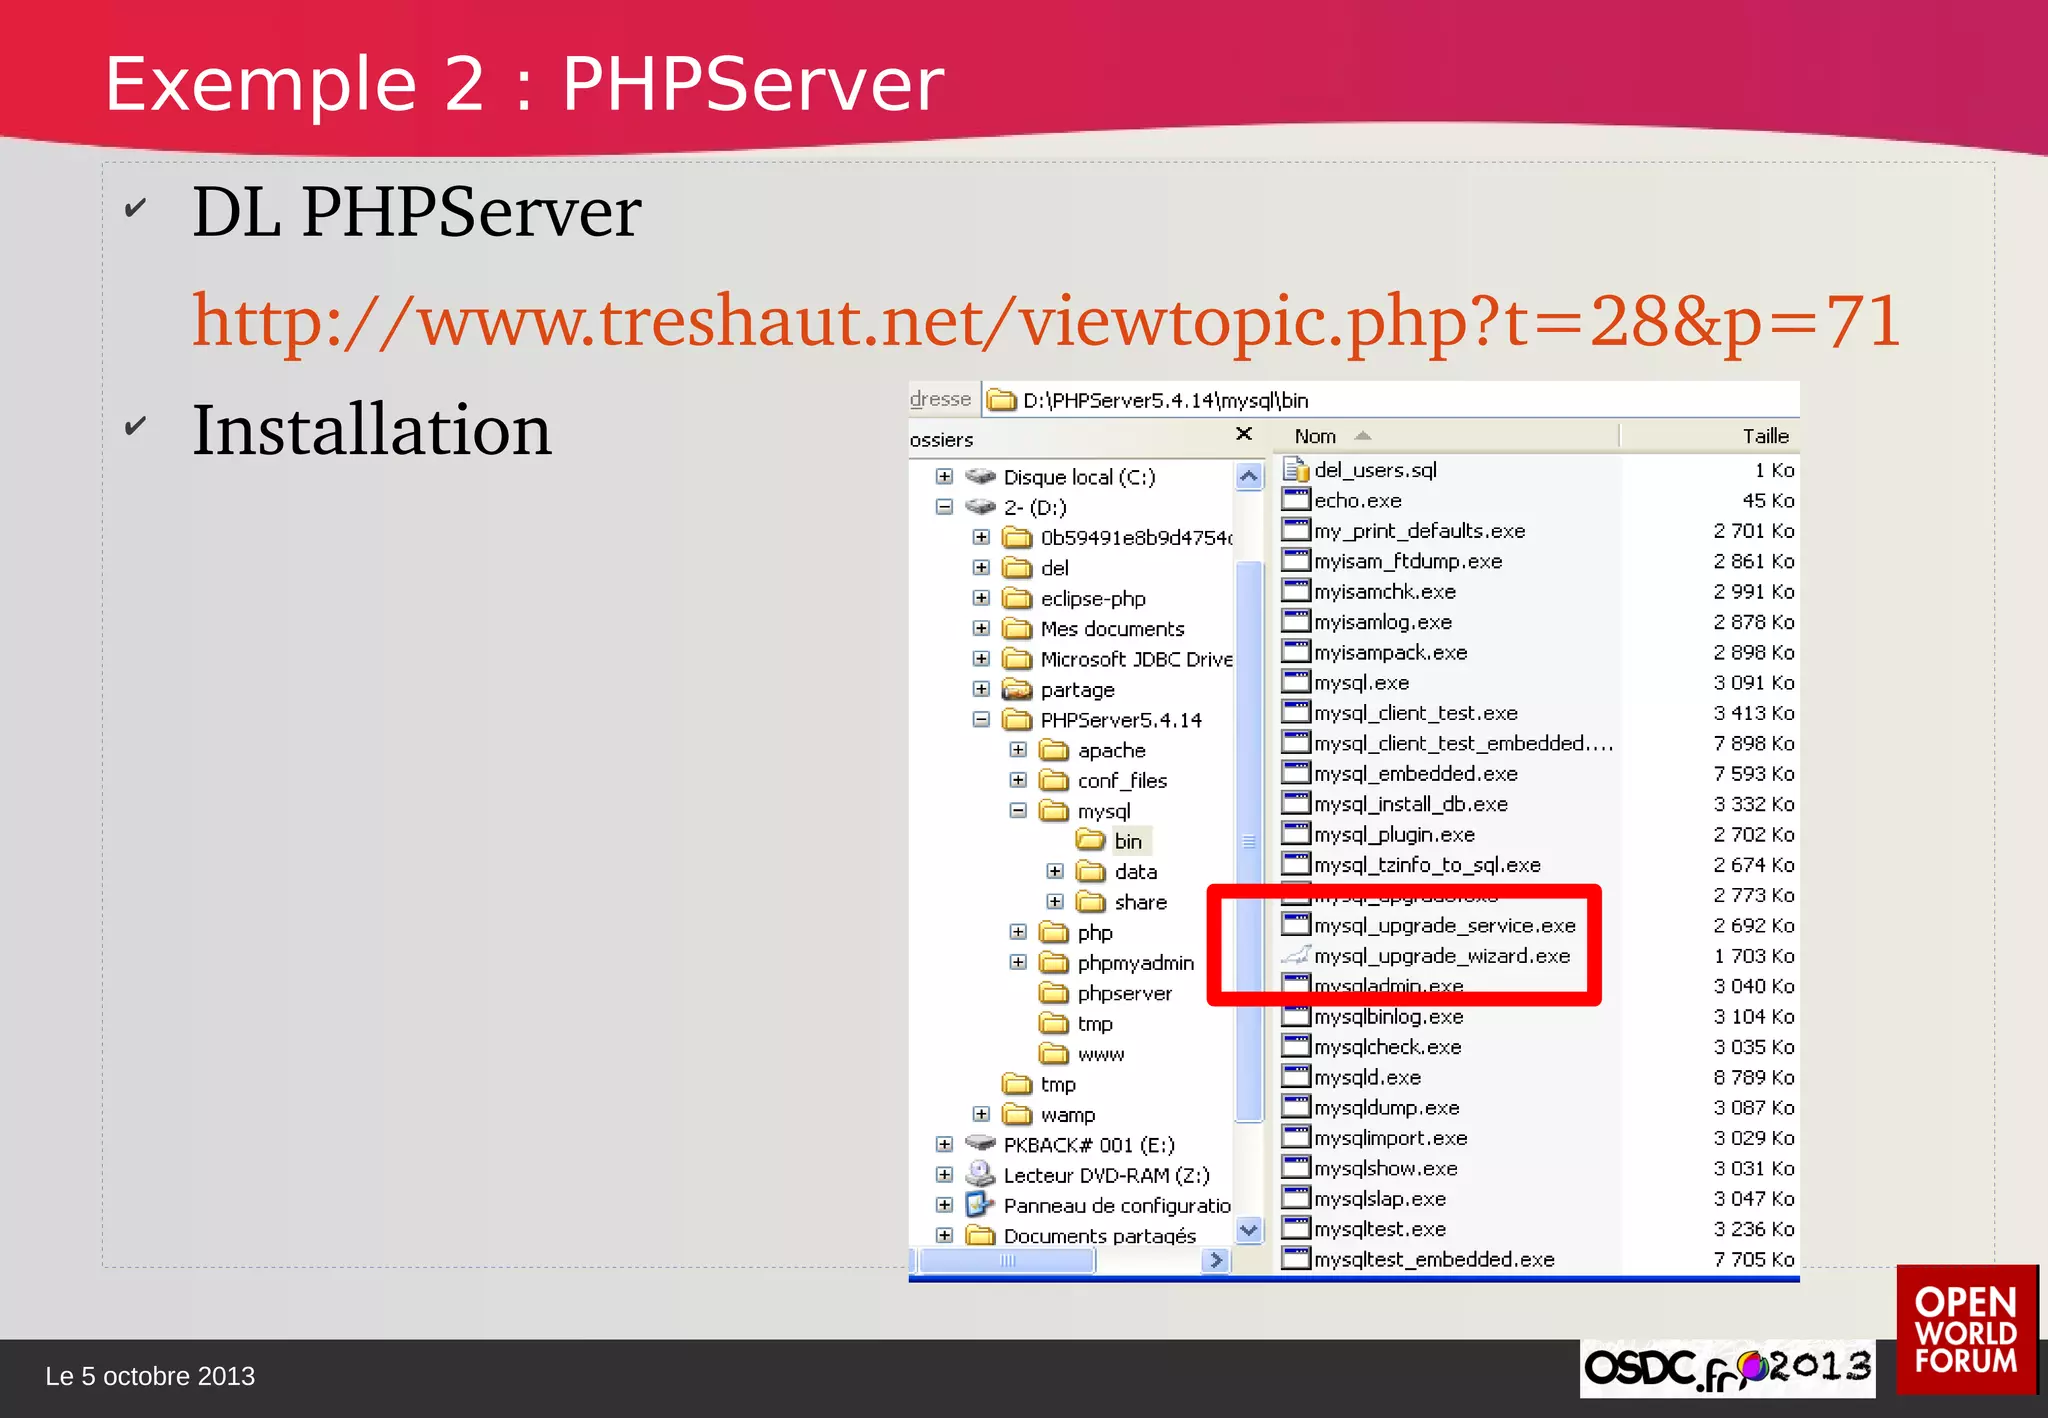This screenshot has height=1418, width=2048.
Task: Select the Lecteur DVD-RAM (Z:) drive icon
Action: [981, 1174]
